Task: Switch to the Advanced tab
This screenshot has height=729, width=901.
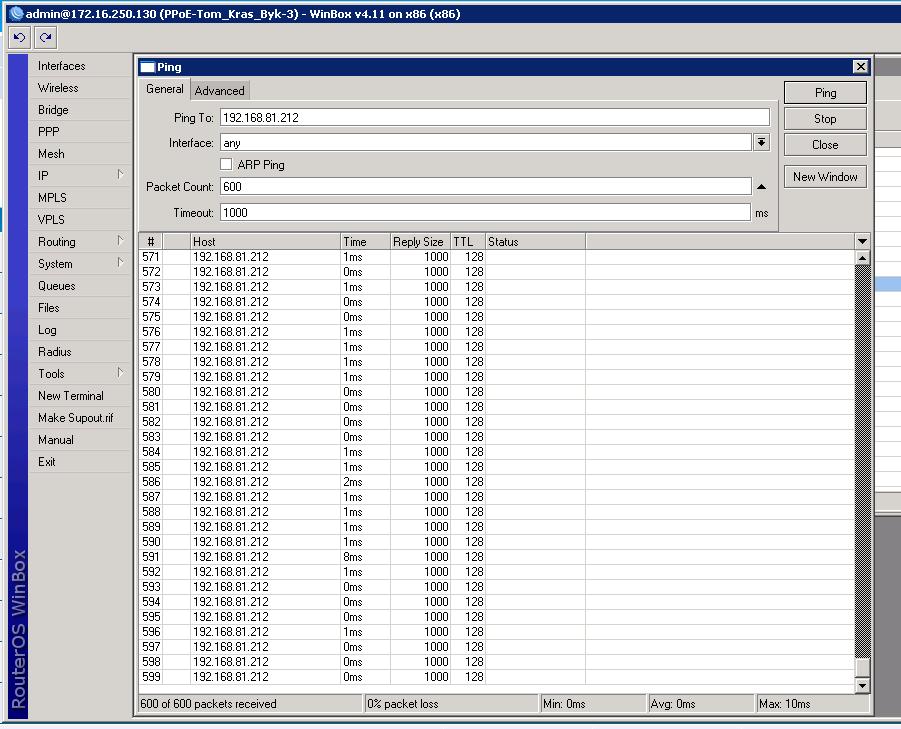Action: (x=220, y=91)
